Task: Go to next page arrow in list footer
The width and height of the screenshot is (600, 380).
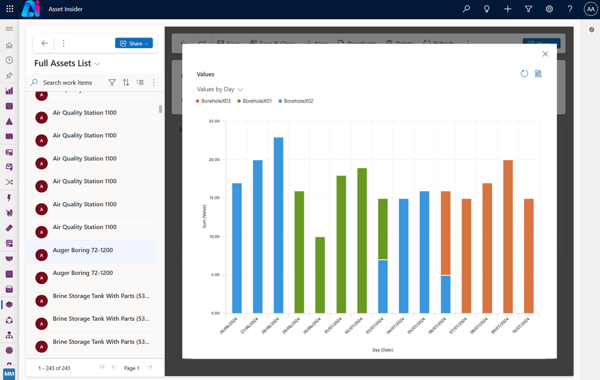Action: click(150, 367)
